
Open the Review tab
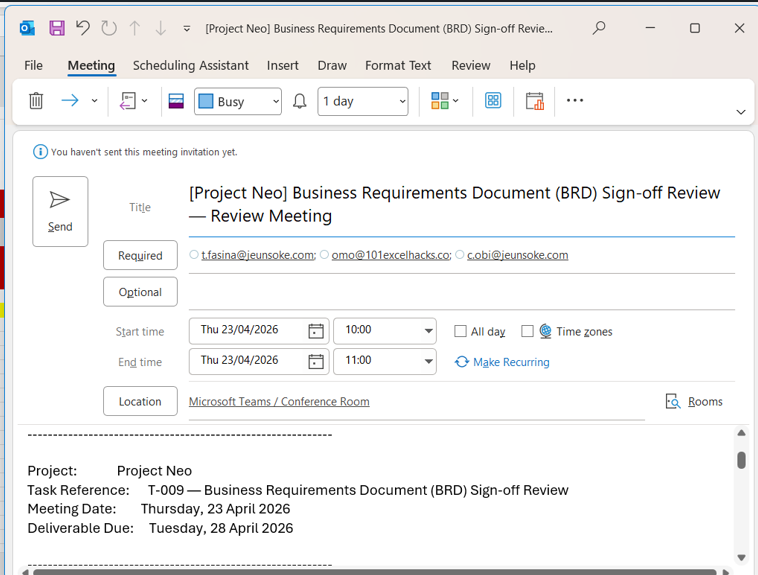click(x=471, y=65)
